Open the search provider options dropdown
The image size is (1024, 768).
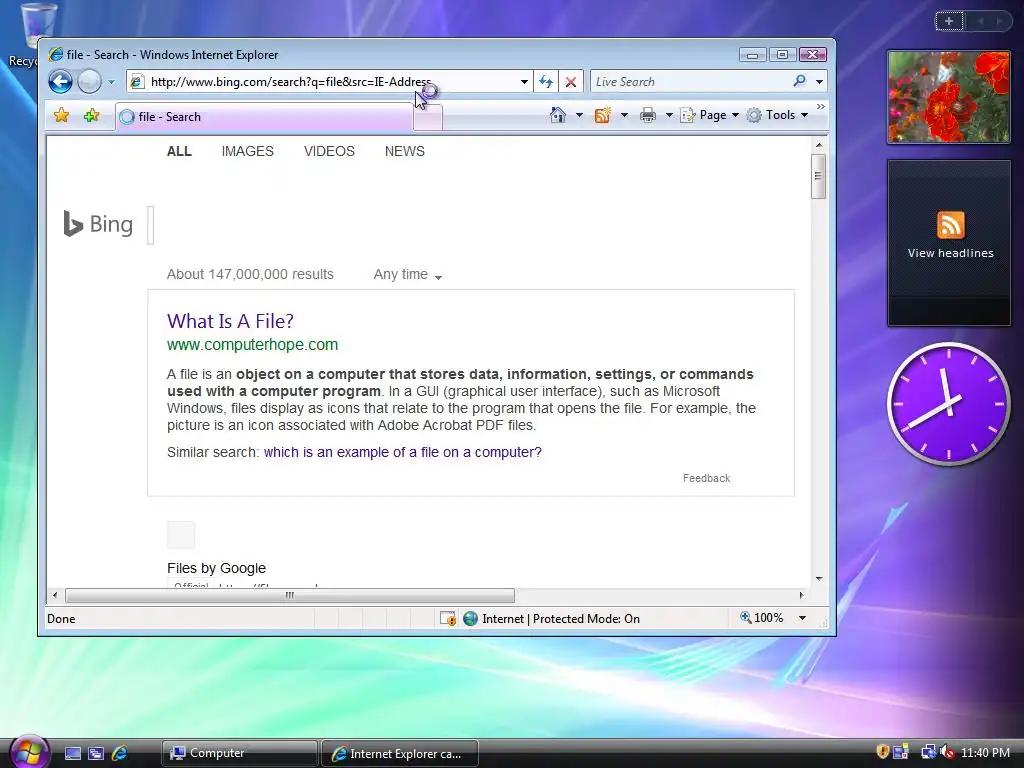[x=819, y=82]
